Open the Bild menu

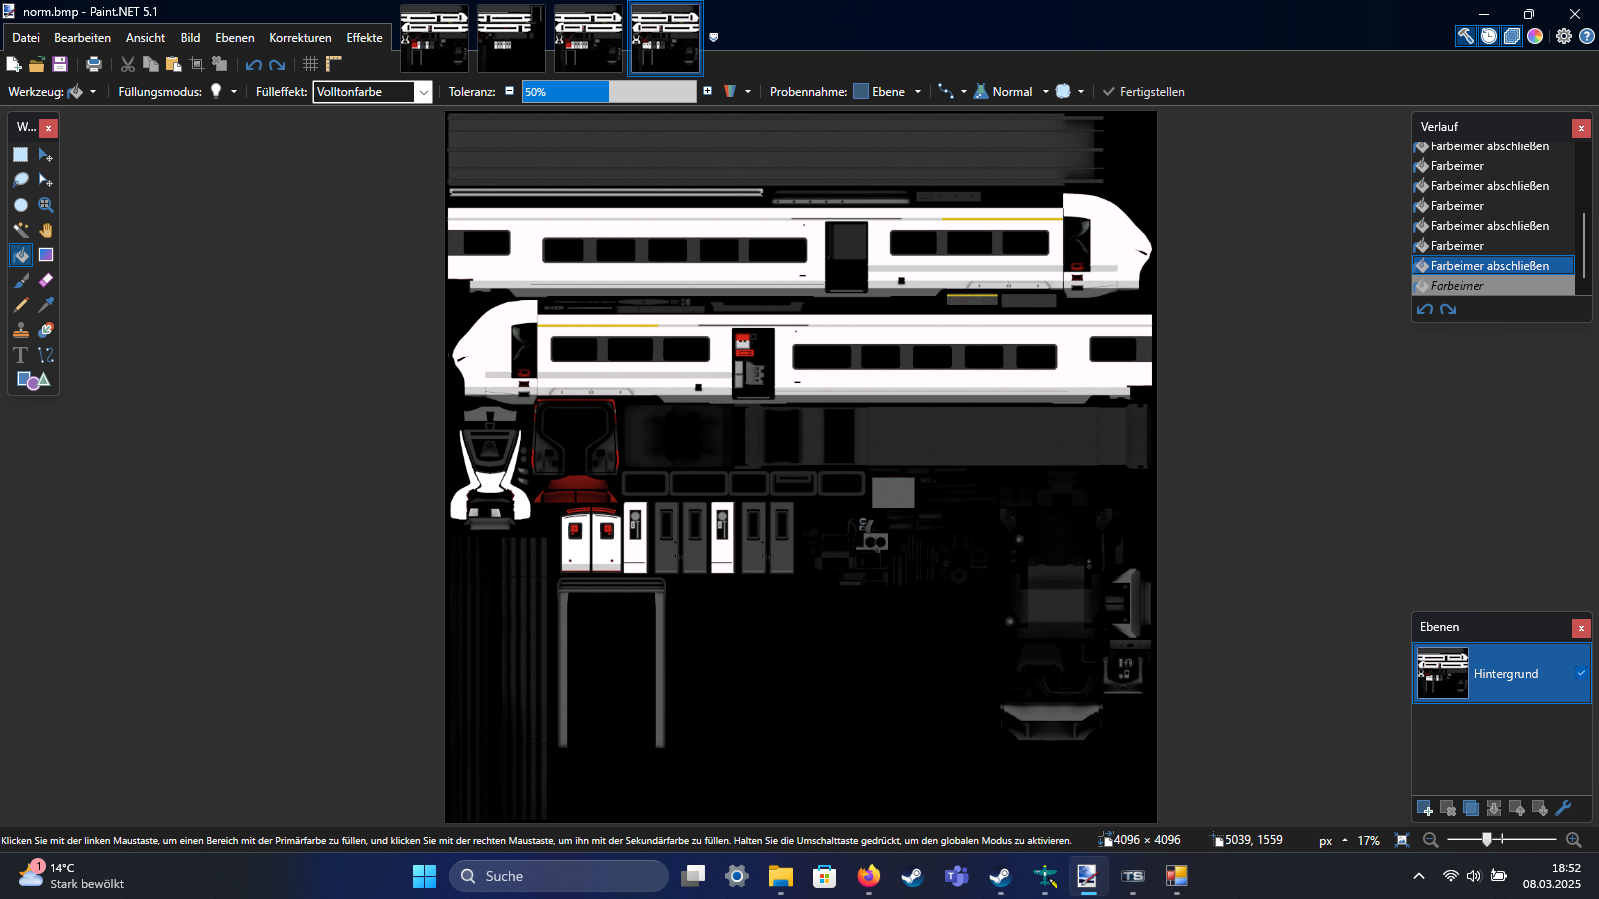click(190, 38)
